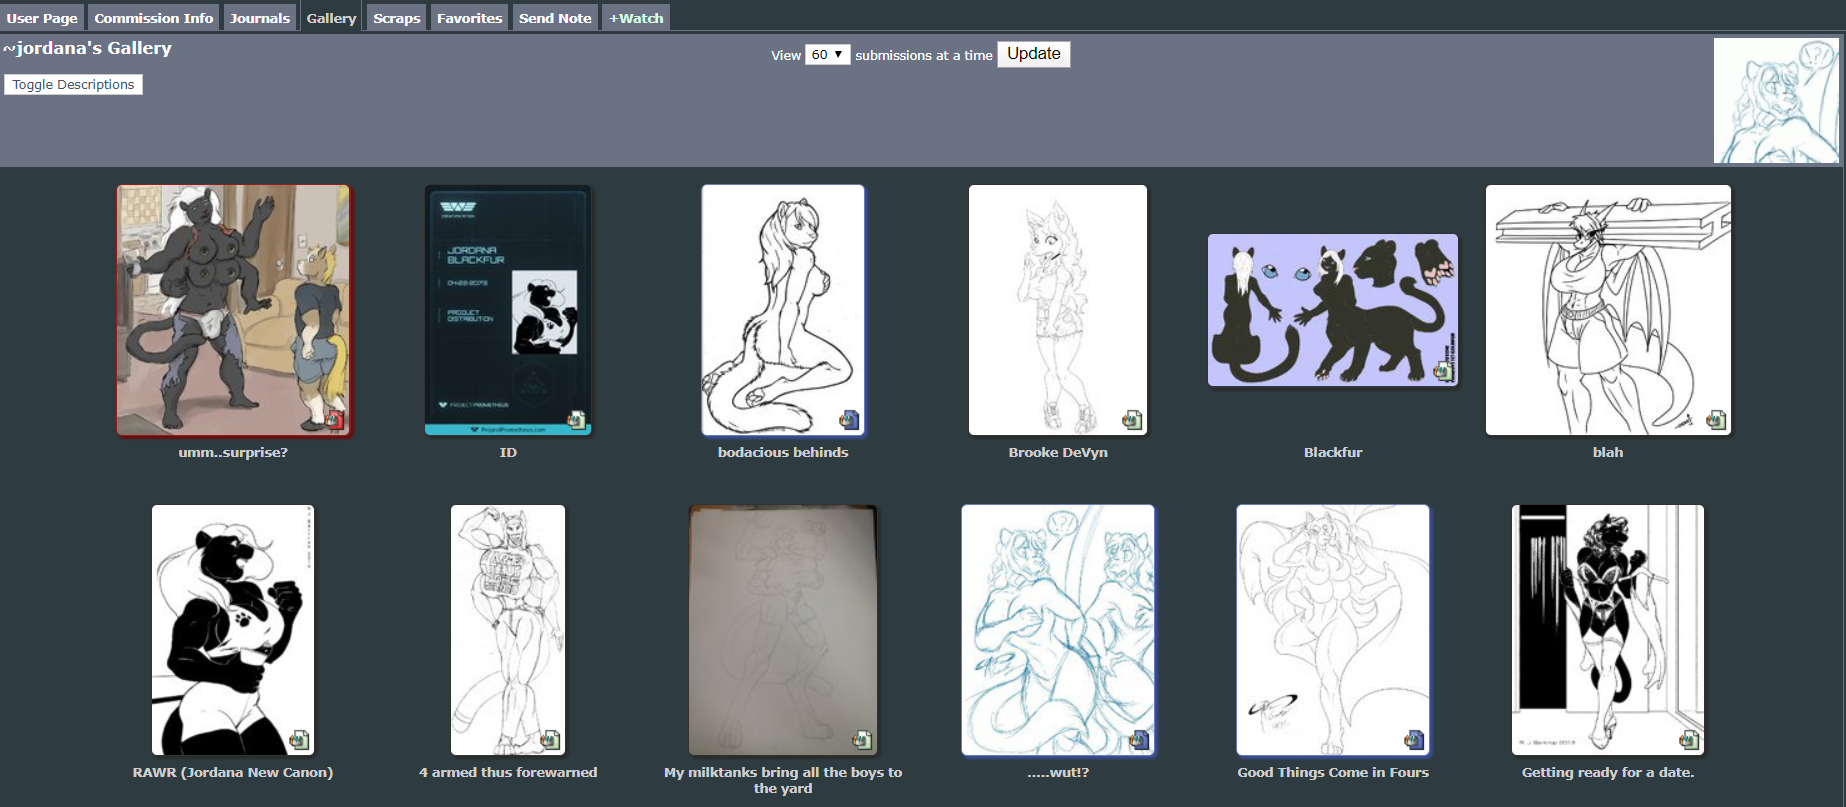Image resolution: width=1846 pixels, height=807 pixels.
Task: Select the Gallery tab
Action: (x=331, y=18)
